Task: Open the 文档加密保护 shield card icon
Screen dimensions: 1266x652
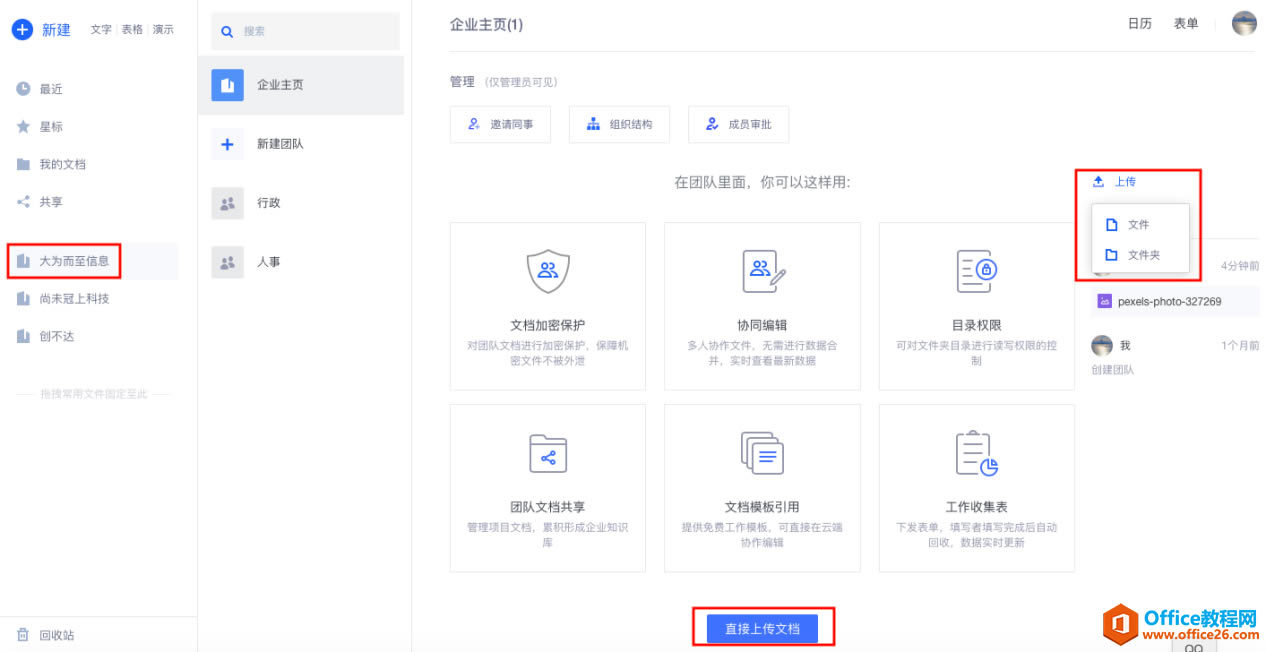Action: [547, 271]
